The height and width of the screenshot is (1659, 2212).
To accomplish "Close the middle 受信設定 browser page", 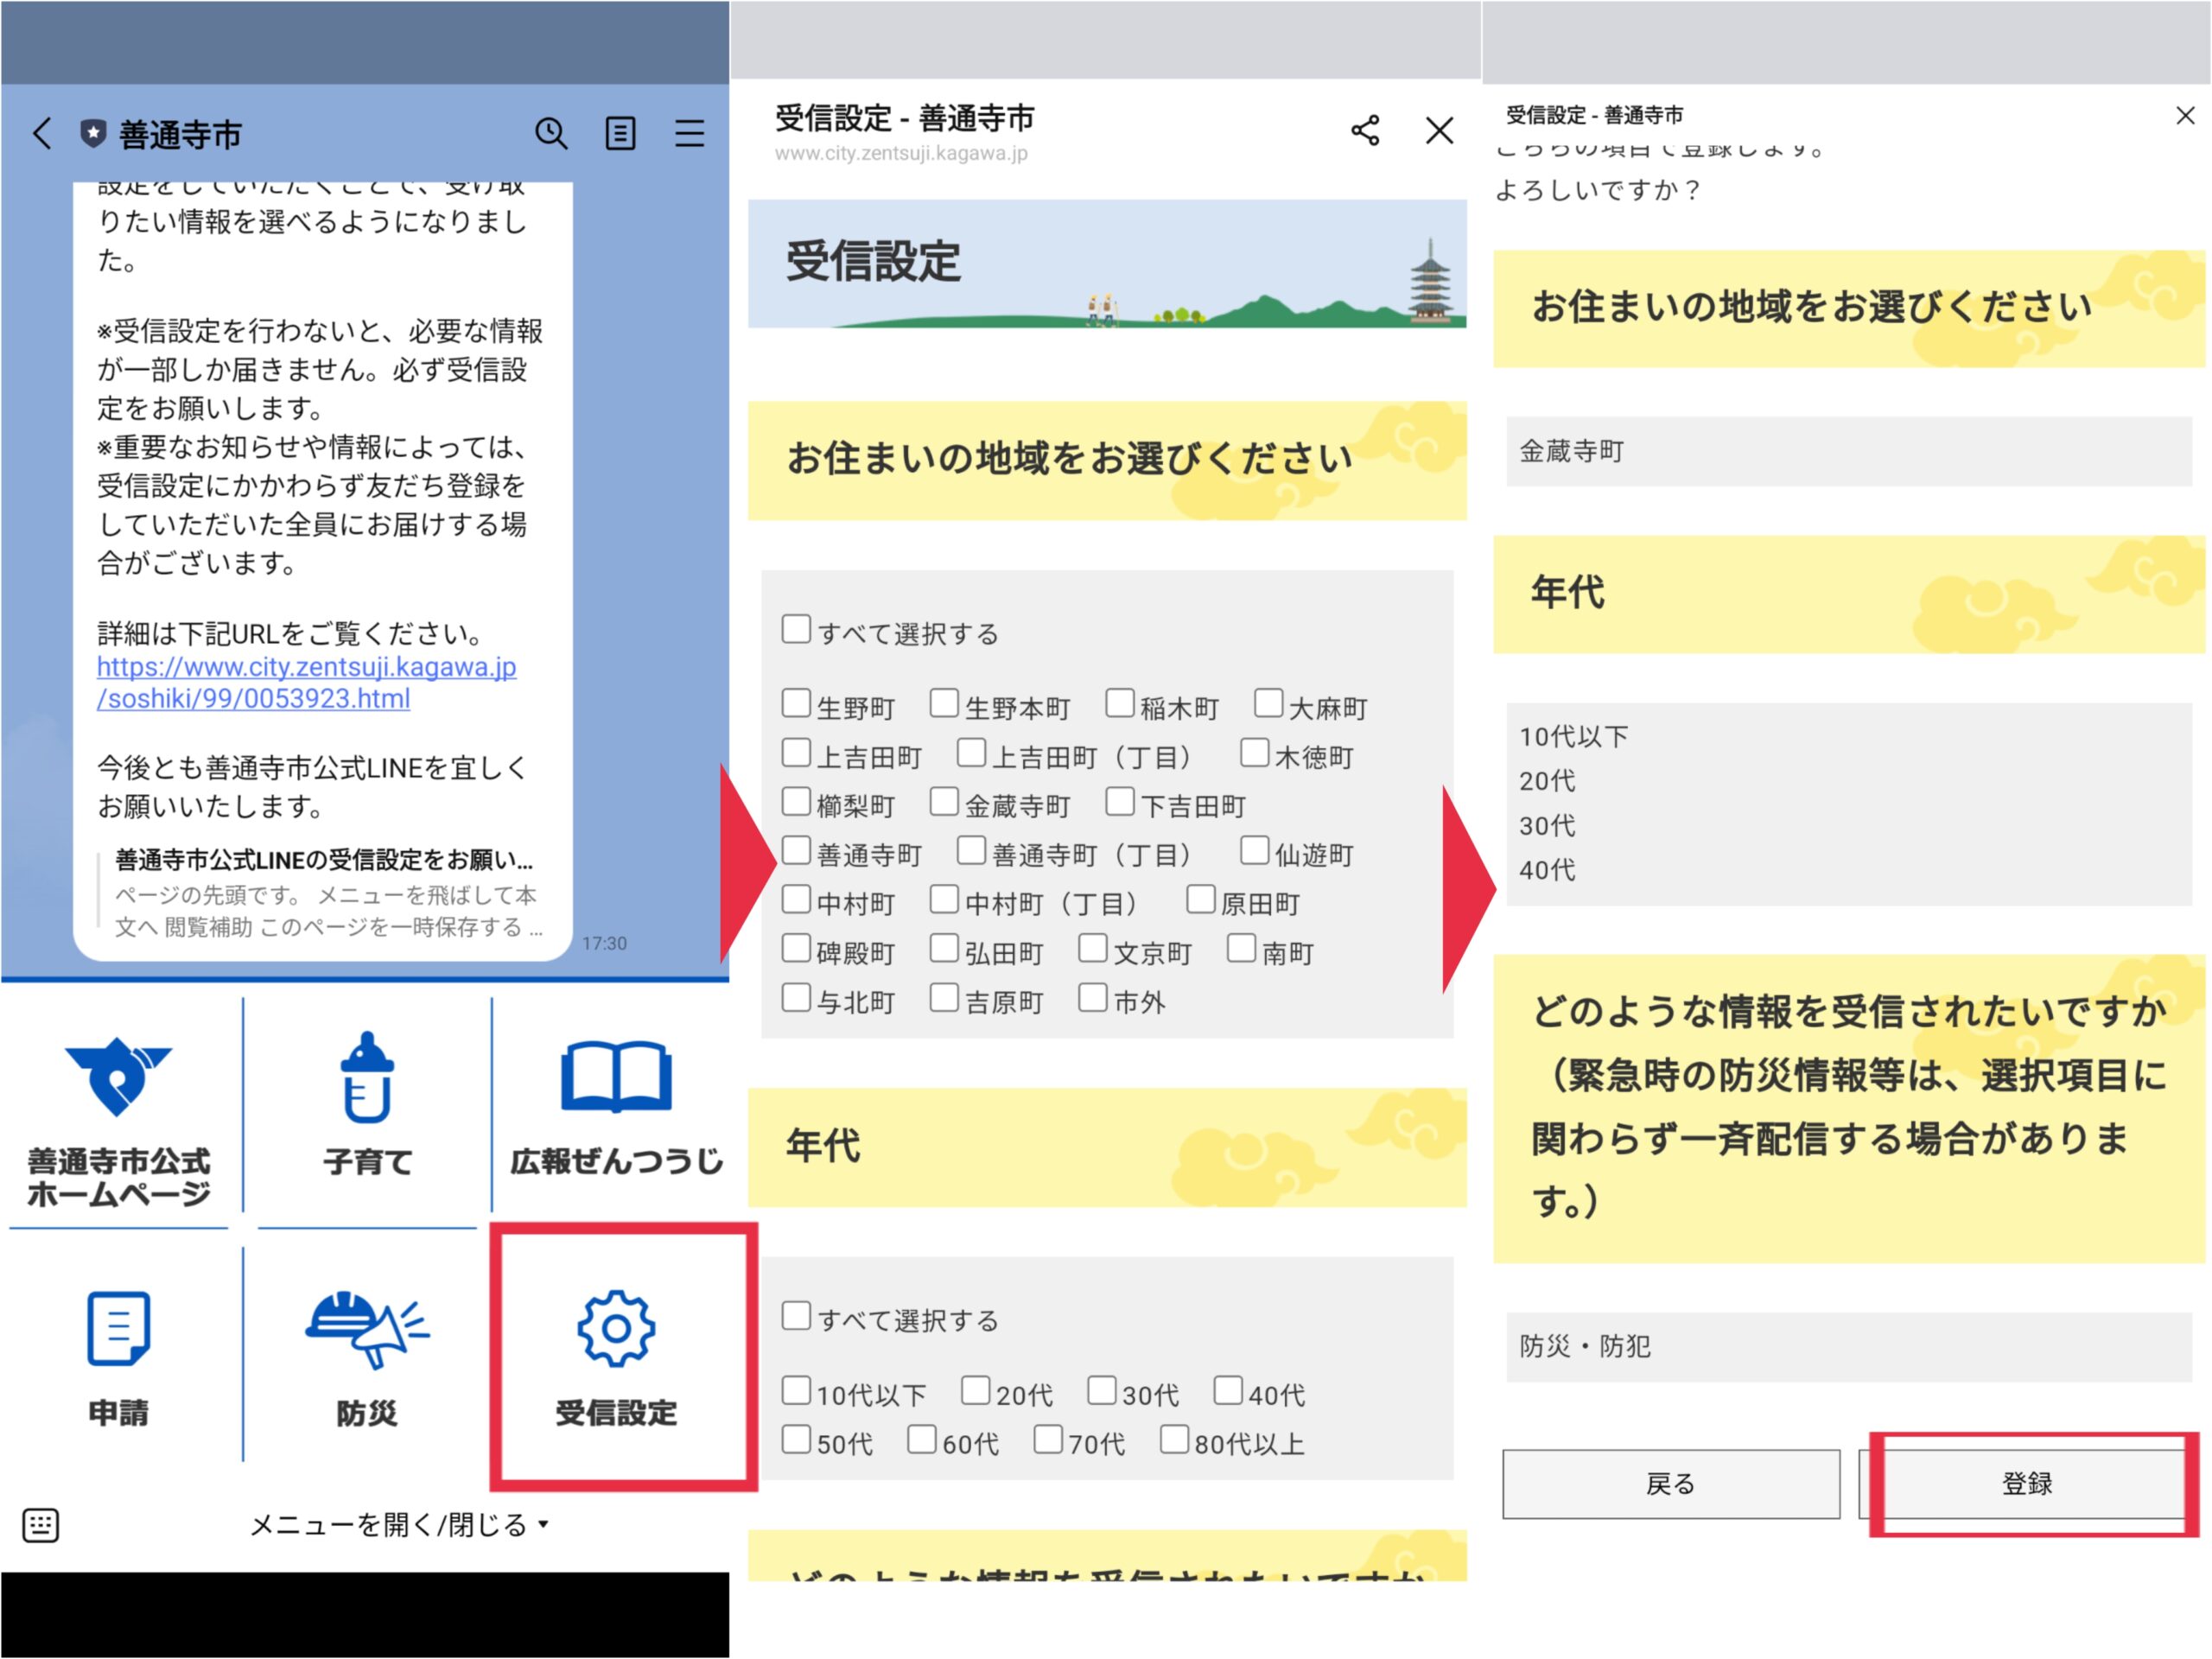I will click(x=1439, y=130).
